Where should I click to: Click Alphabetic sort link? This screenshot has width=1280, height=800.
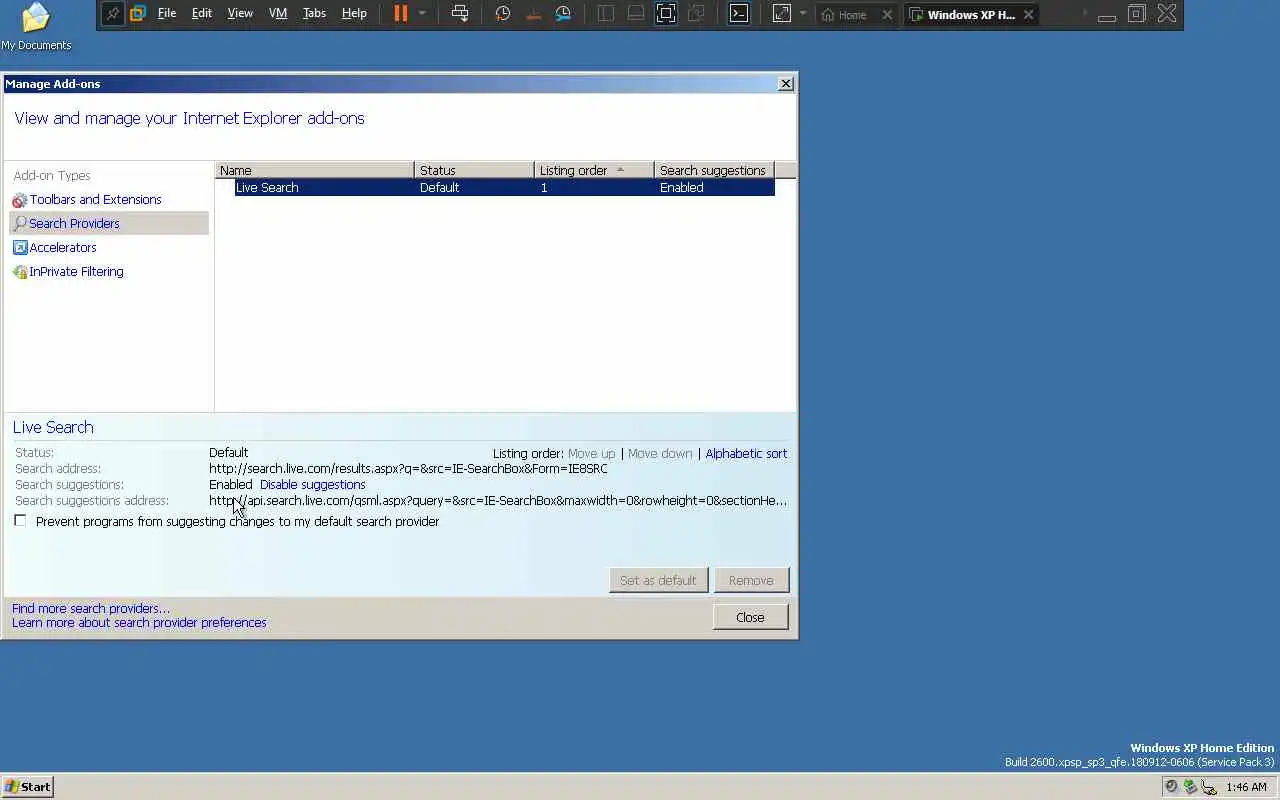(x=746, y=454)
